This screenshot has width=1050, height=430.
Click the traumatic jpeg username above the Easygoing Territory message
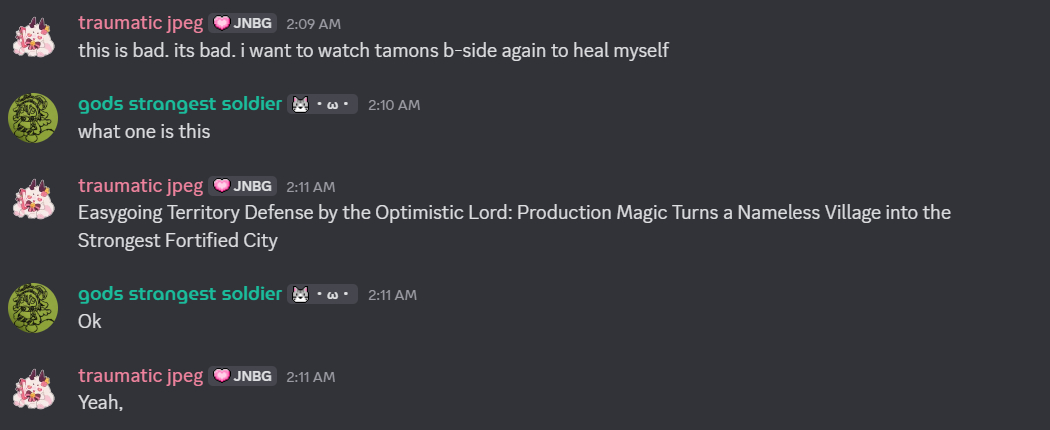[x=140, y=185]
